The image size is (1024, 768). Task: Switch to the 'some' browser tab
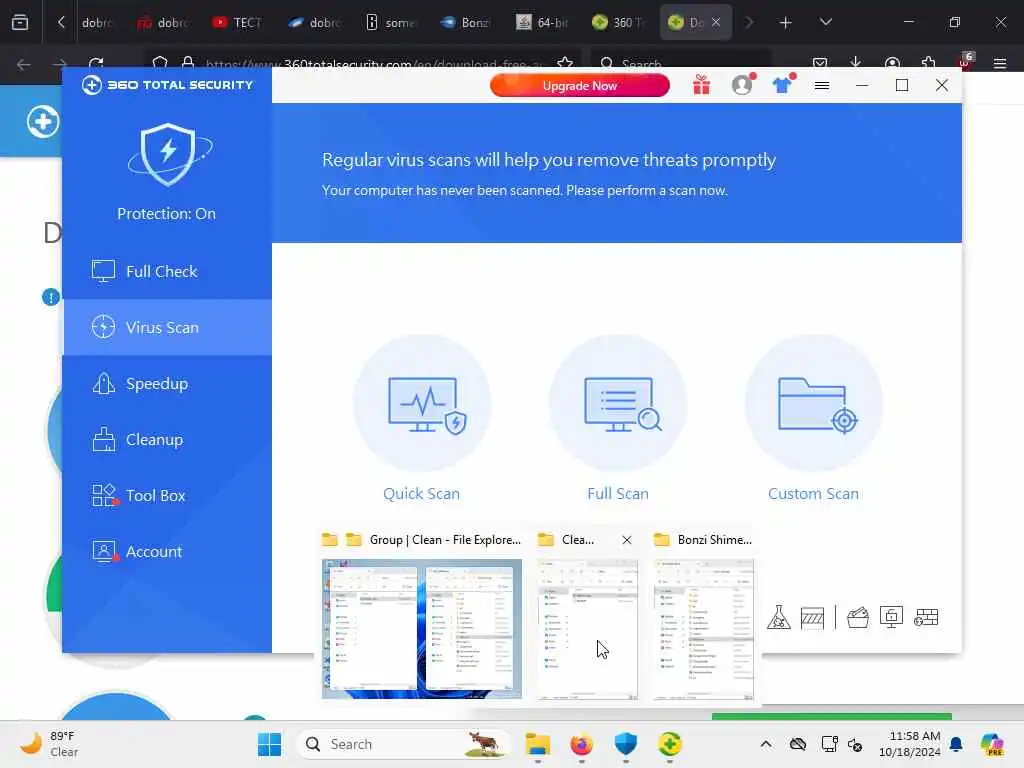(390, 22)
